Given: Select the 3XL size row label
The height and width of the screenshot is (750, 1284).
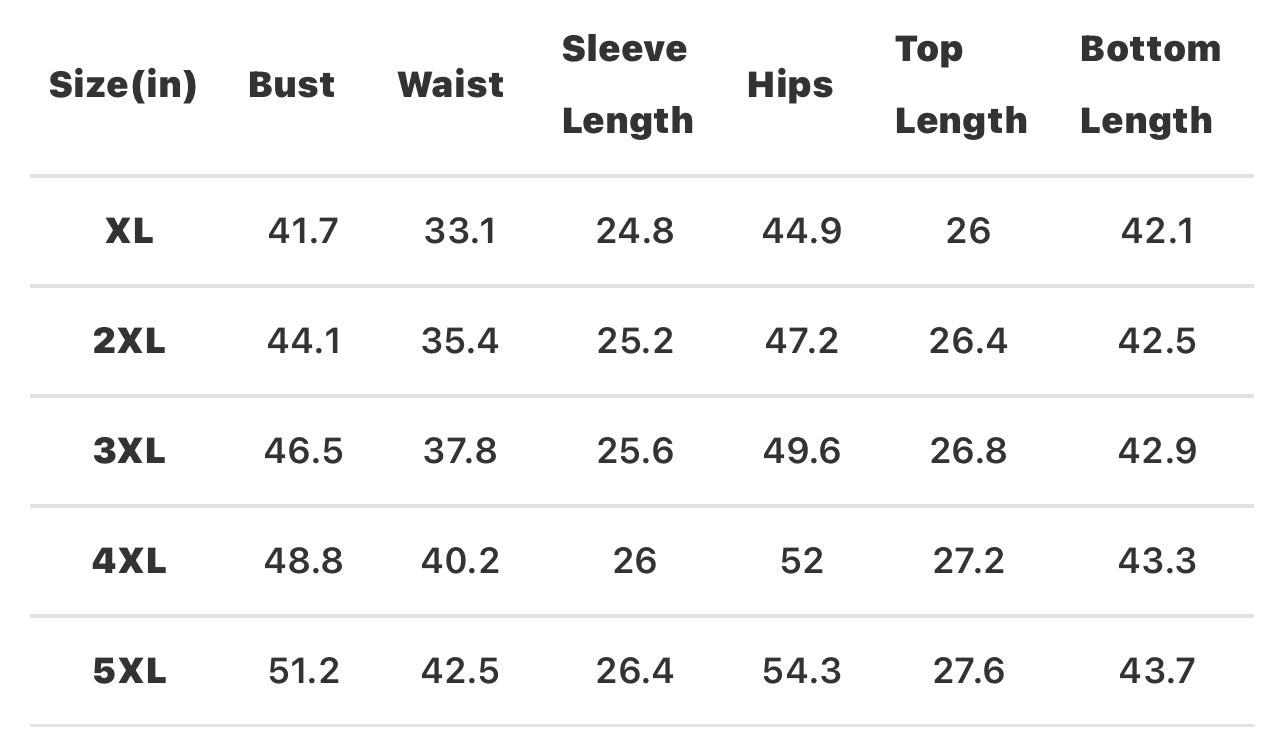Looking at the screenshot, I should tap(129, 452).
